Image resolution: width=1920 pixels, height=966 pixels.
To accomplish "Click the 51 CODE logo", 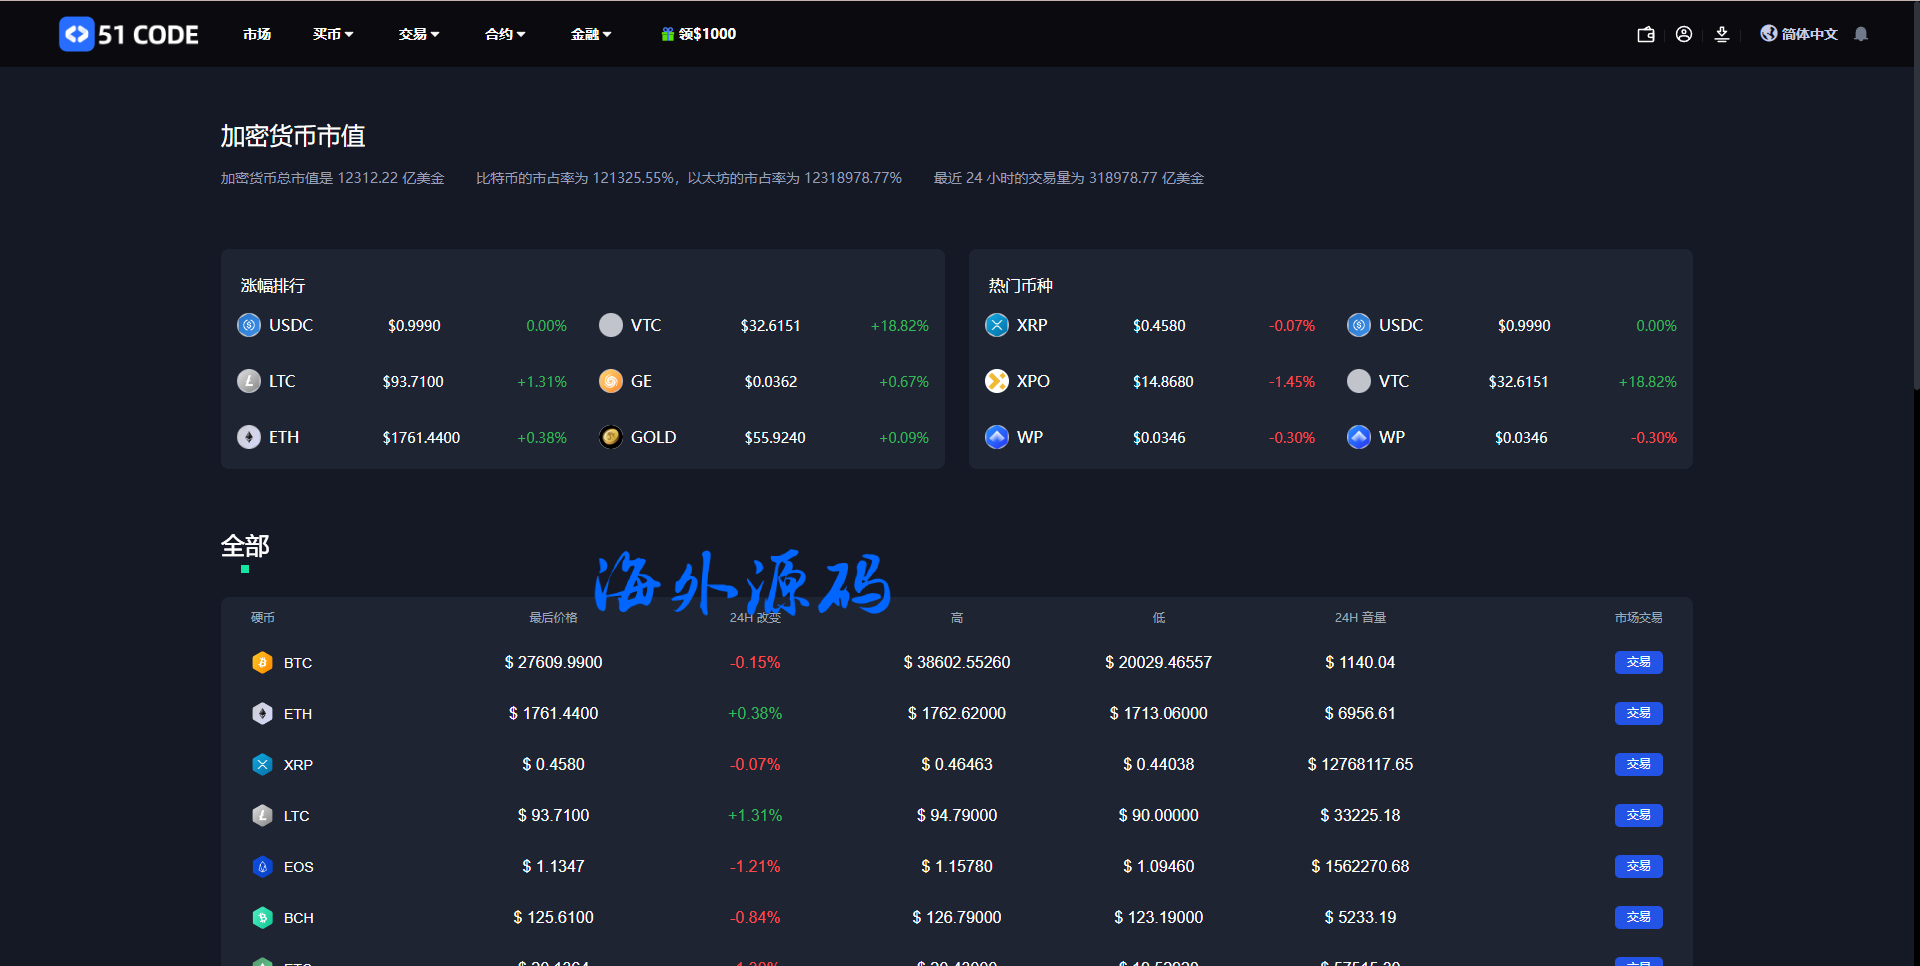I will pos(129,34).
